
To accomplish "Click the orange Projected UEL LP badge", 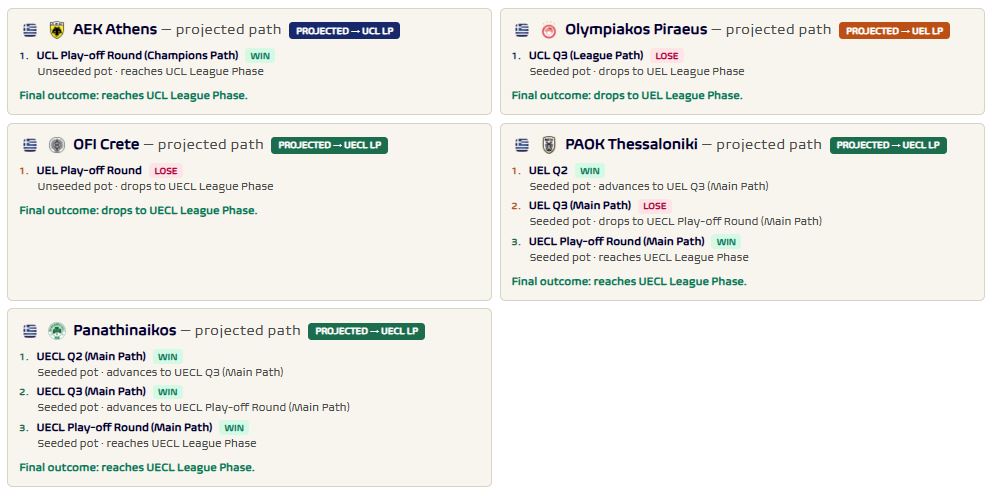I will pyautogui.click(x=894, y=30).
